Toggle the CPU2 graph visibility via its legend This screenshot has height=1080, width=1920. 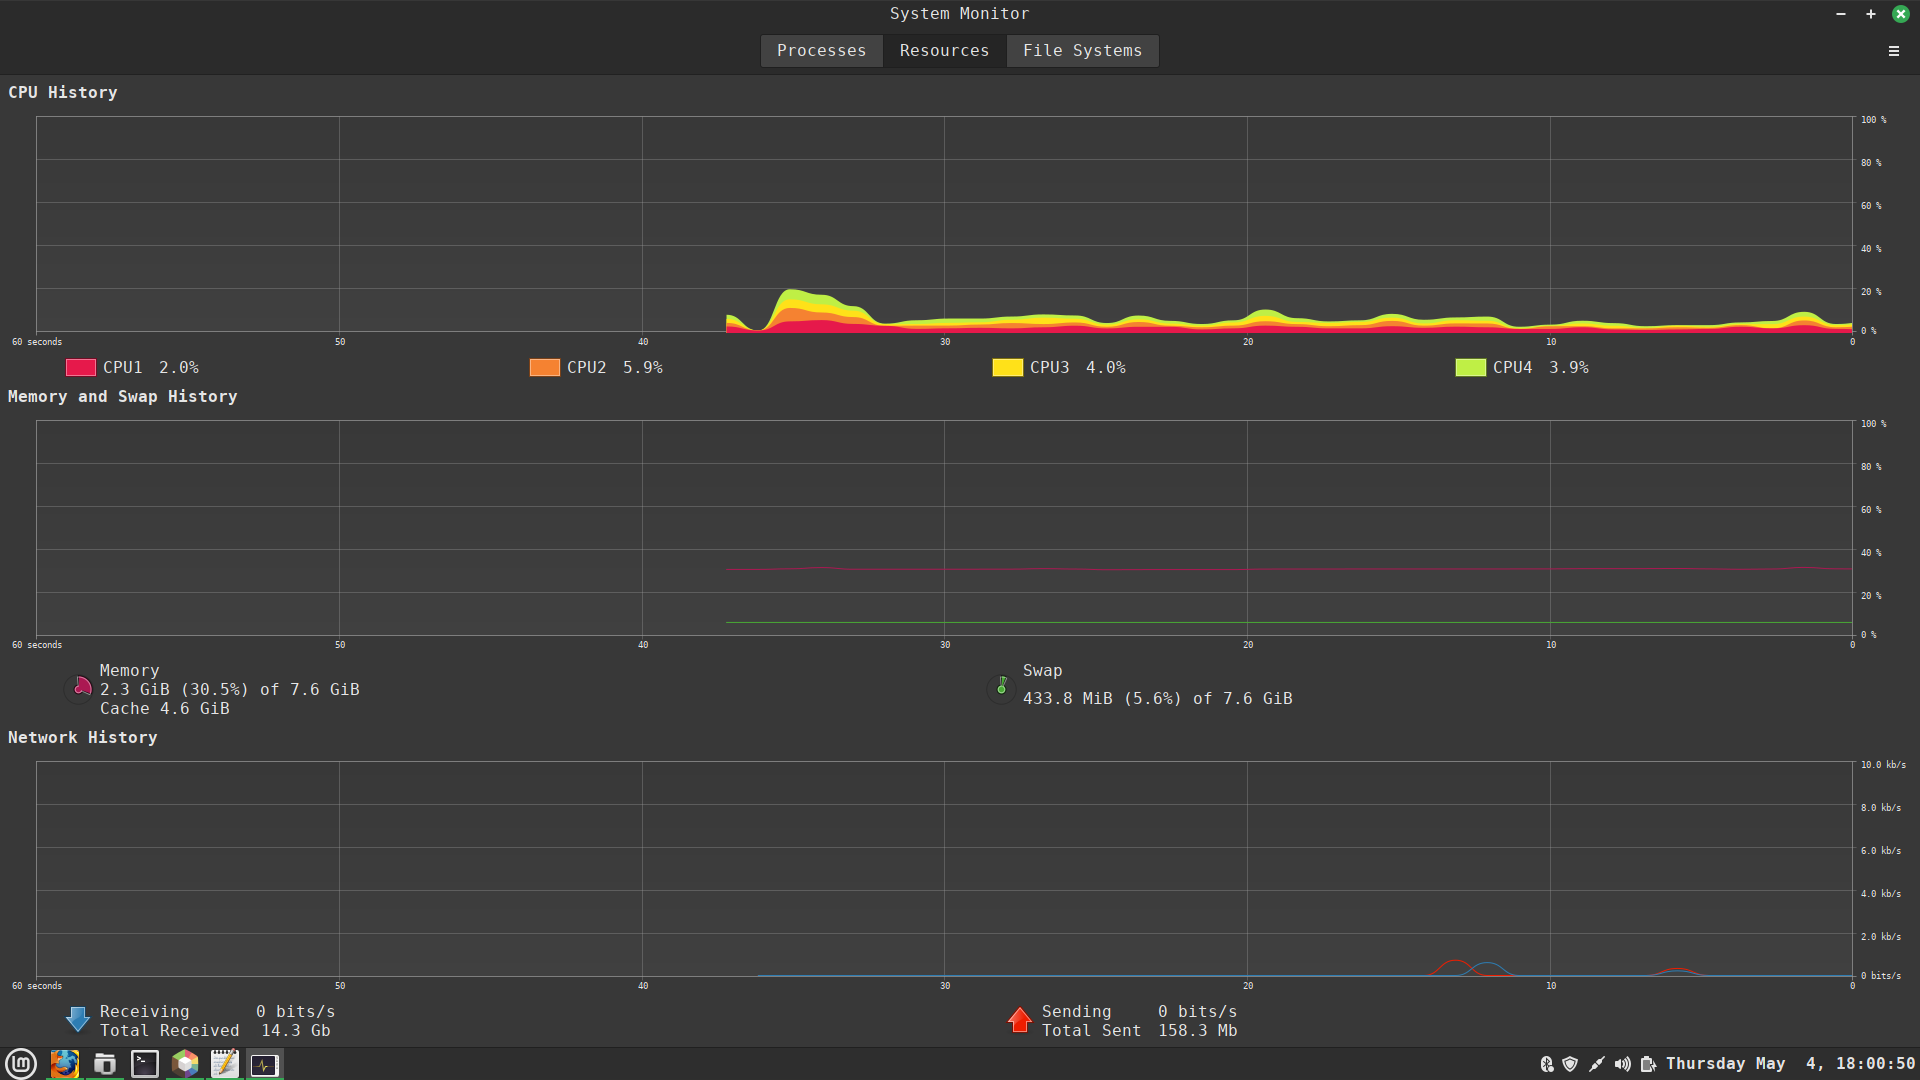point(544,367)
